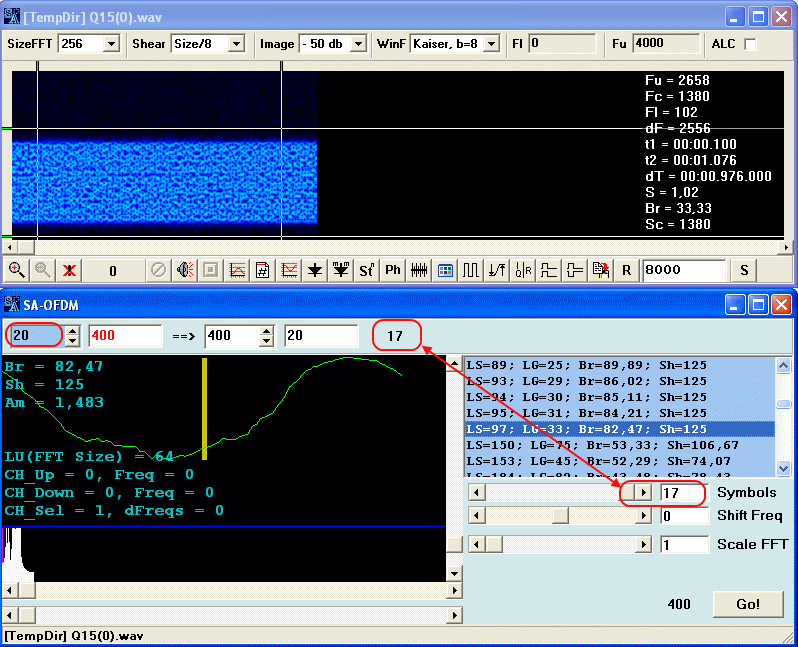Click the red X delete icon

[69, 270]
